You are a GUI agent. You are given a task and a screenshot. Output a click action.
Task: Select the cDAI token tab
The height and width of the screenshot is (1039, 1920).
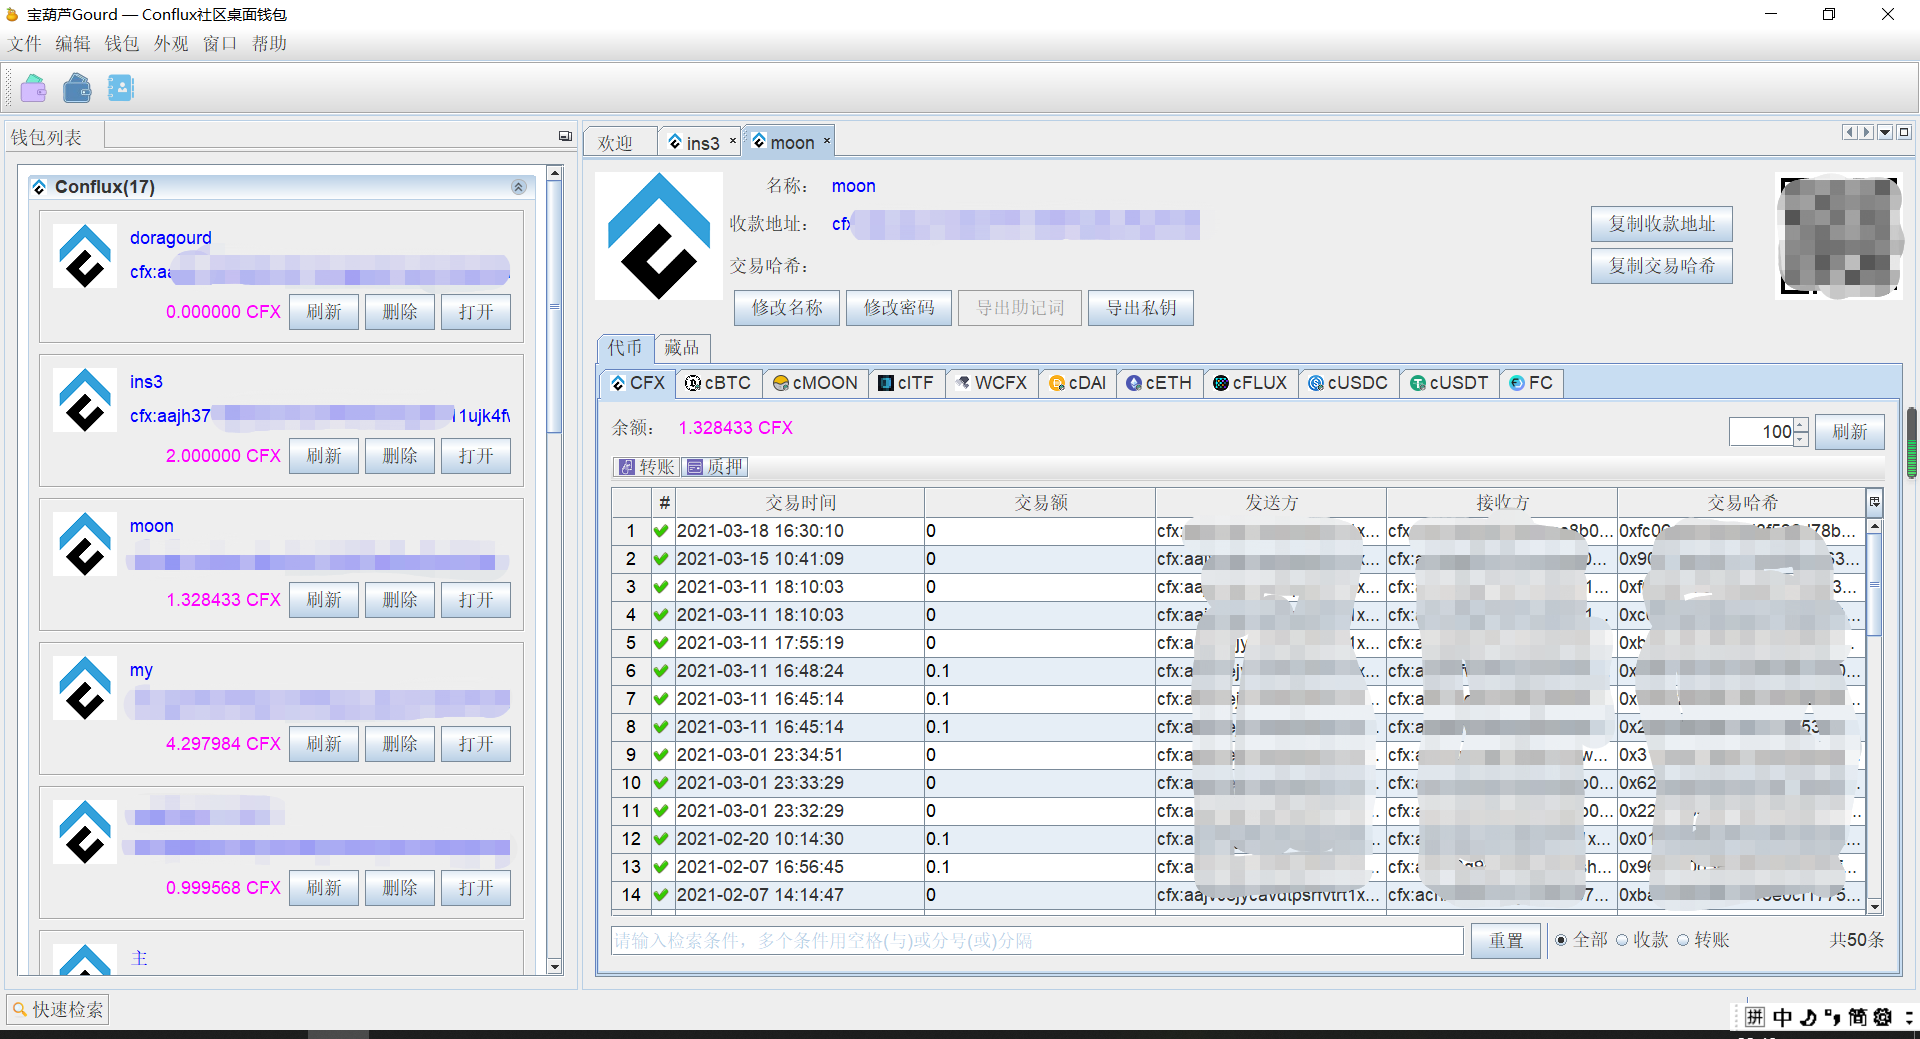click(1077, 383)
